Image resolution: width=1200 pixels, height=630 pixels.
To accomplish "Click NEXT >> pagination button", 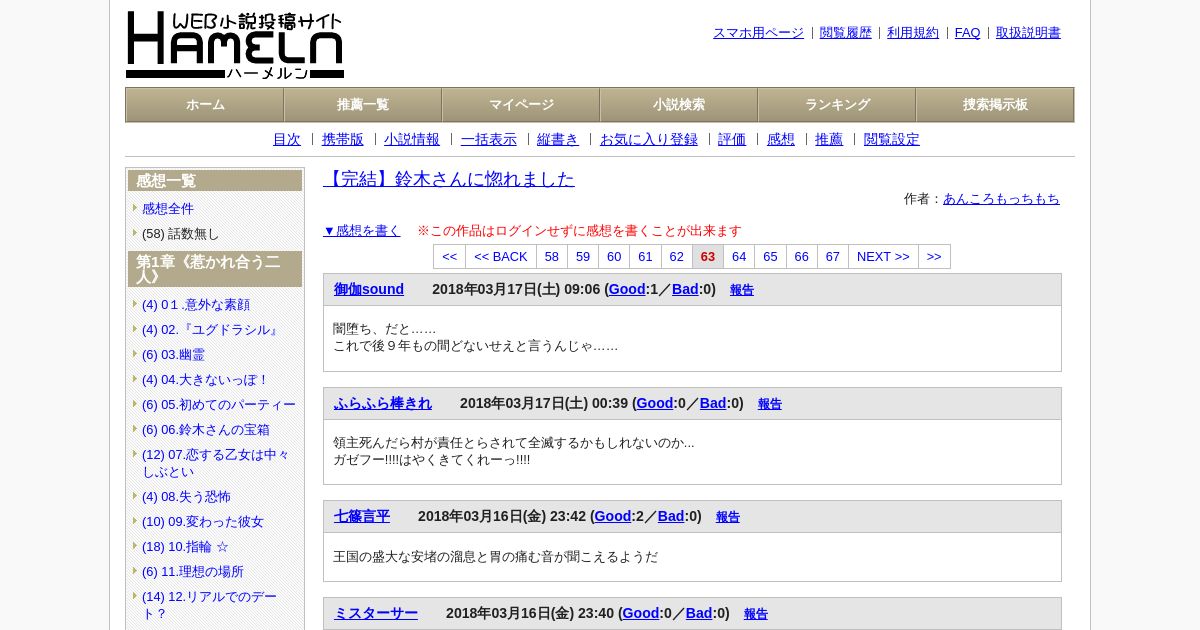I will coord(883,257).
